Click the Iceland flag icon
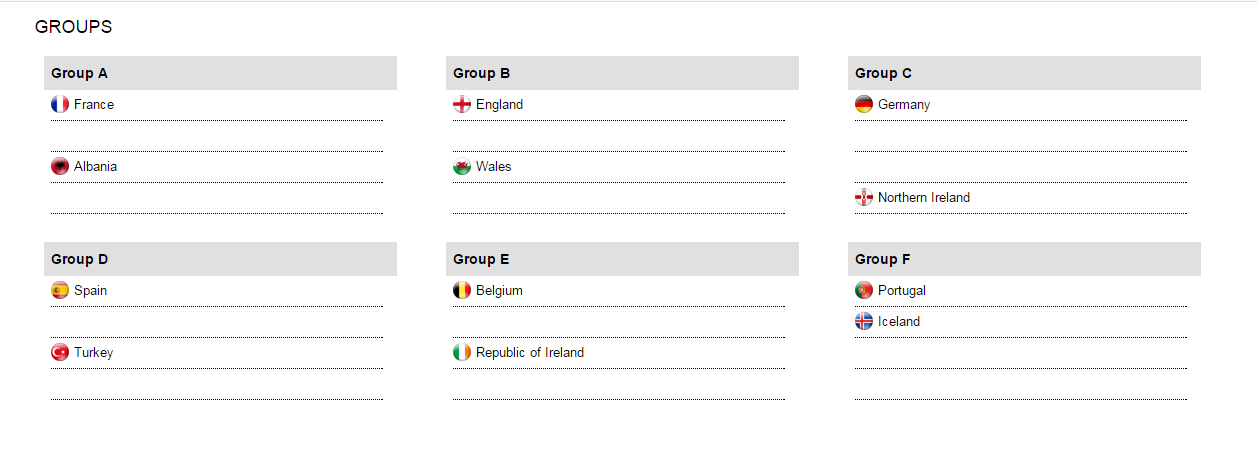 [864, 321]
